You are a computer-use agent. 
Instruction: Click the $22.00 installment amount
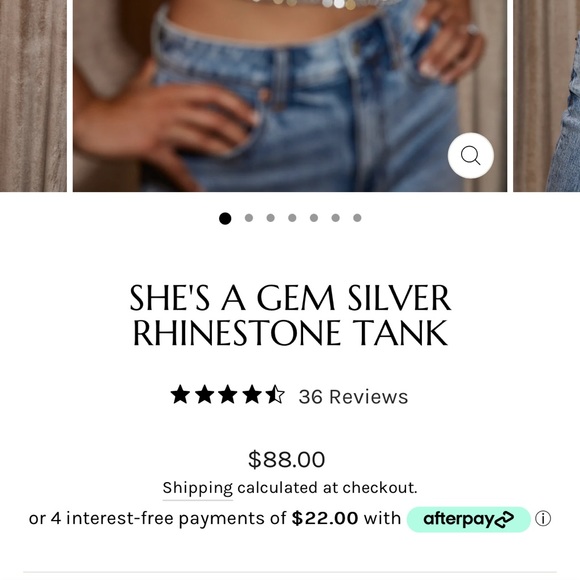coord(325,518)
